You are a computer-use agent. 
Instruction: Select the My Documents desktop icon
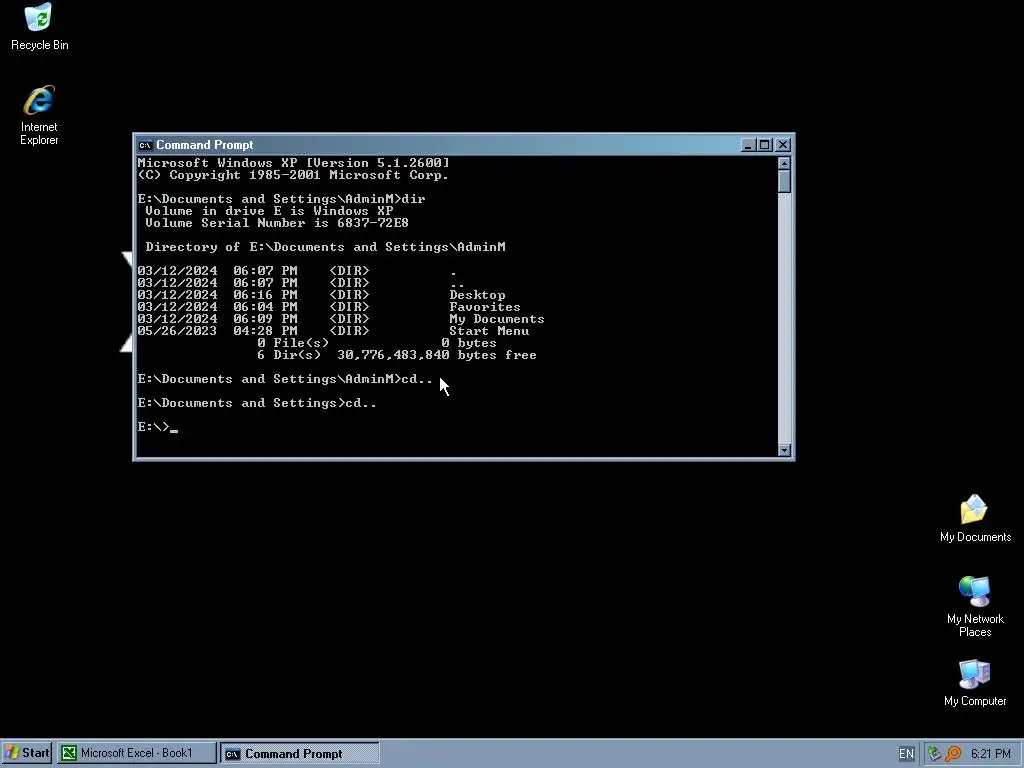(x=975, y=519)
